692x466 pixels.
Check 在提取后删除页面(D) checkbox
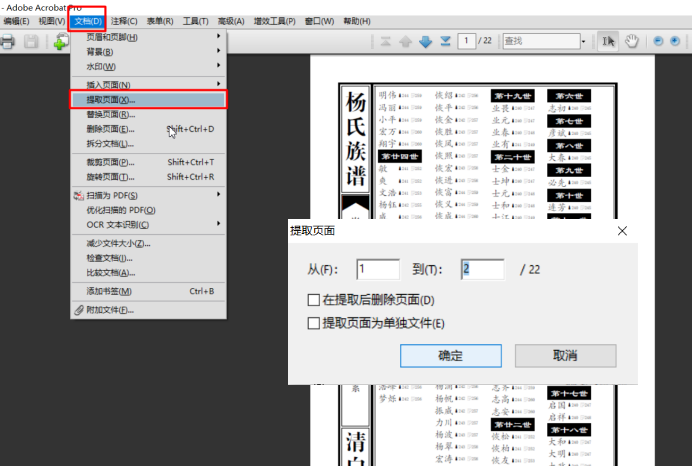[x=313, y=300]
